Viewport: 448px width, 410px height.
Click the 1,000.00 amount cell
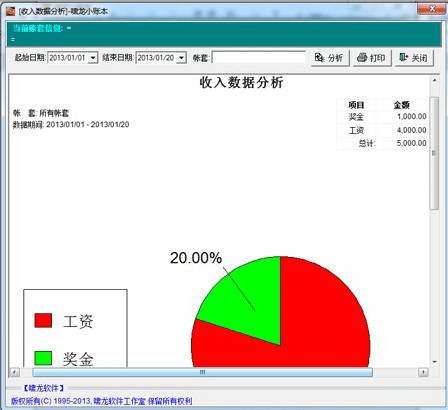[x=412, y=117]
